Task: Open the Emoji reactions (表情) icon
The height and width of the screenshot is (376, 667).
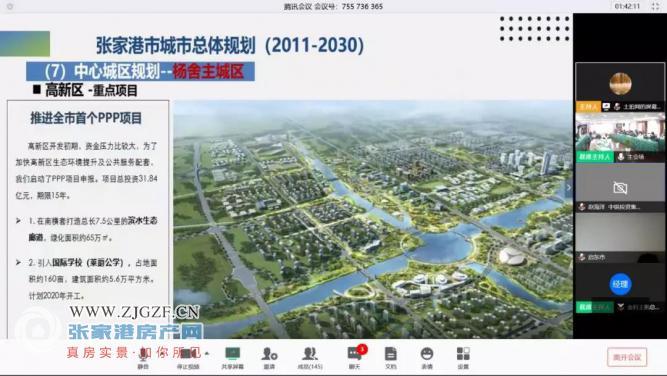Action: point(427,354)
